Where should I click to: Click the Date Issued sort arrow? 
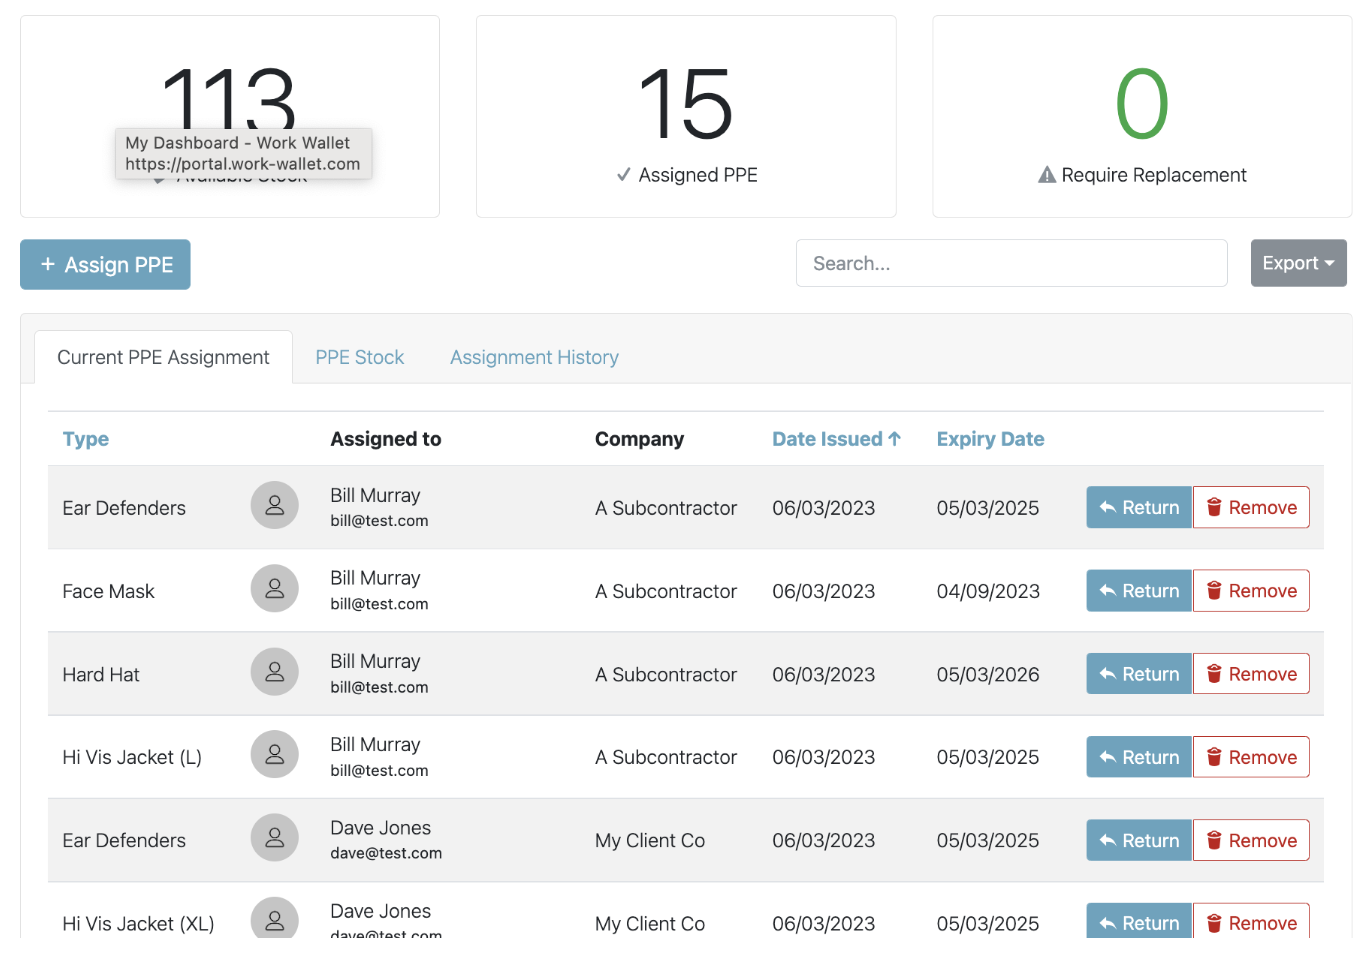(895, 439)
